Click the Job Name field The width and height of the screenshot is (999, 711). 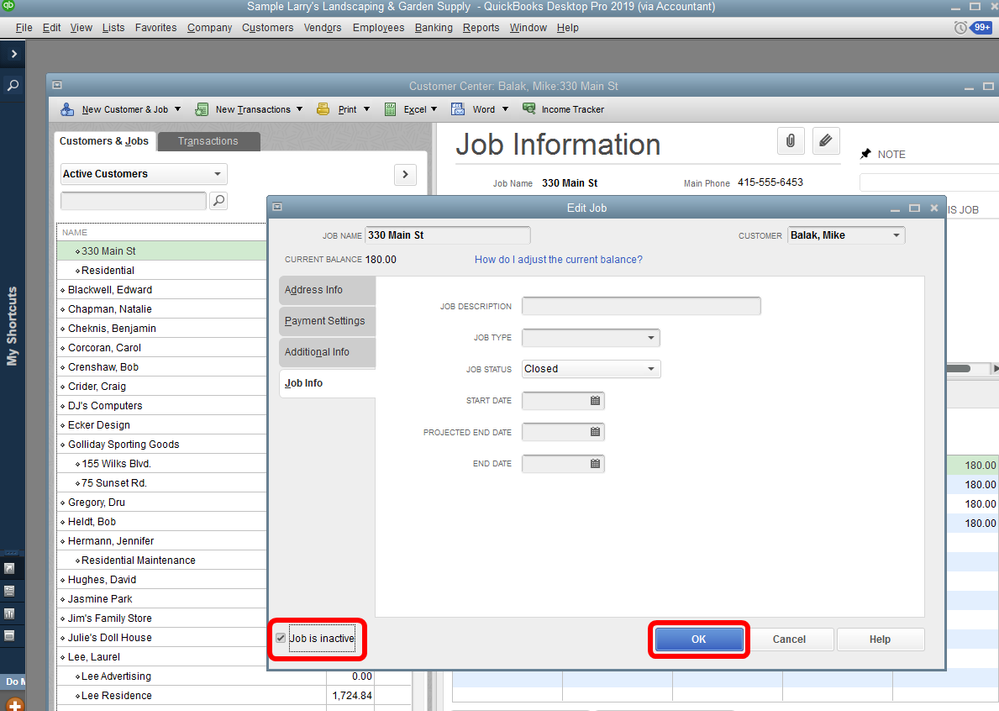click(x=447, y=235)
